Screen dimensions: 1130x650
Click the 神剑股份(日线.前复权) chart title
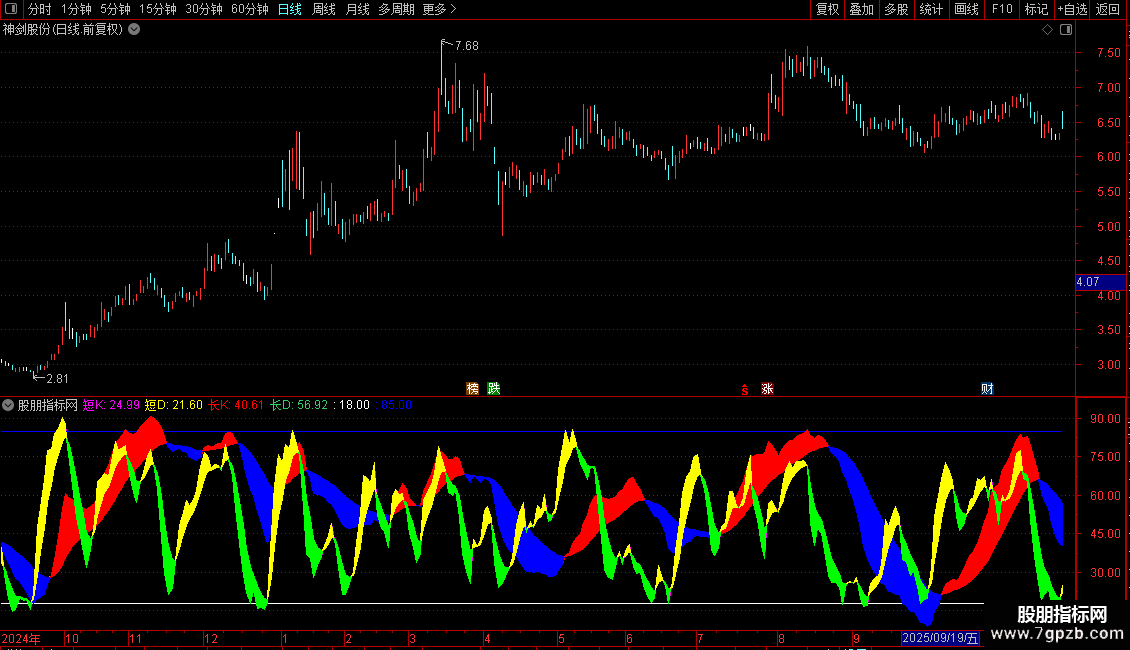(x=63, y=30)
